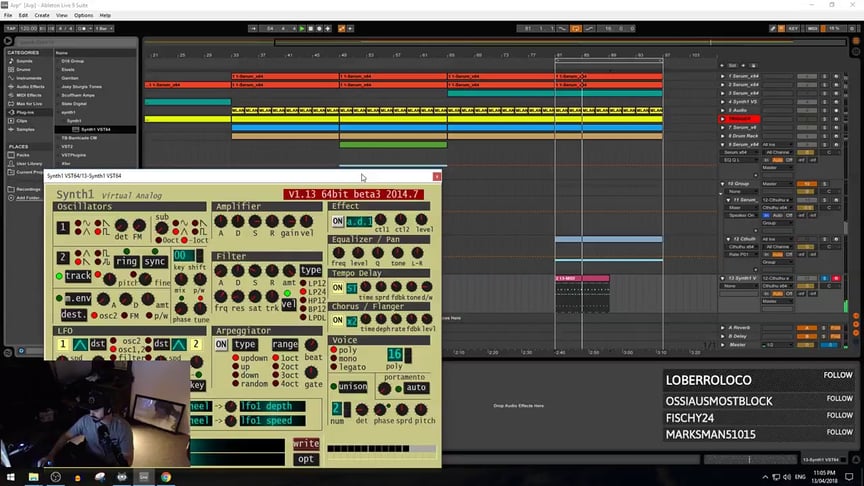Open the Options menu
The width and height of the screenshot is (864, 486).
click(83, 15)
